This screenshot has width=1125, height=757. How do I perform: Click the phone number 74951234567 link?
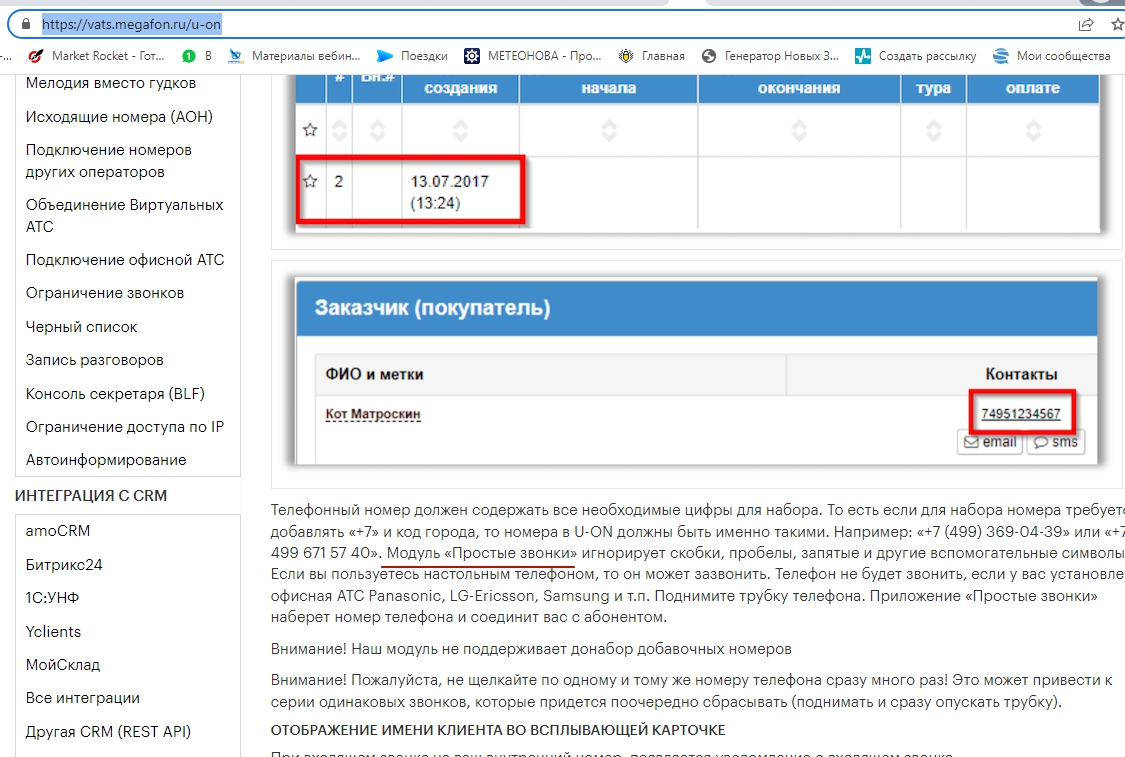point(1020,414)
